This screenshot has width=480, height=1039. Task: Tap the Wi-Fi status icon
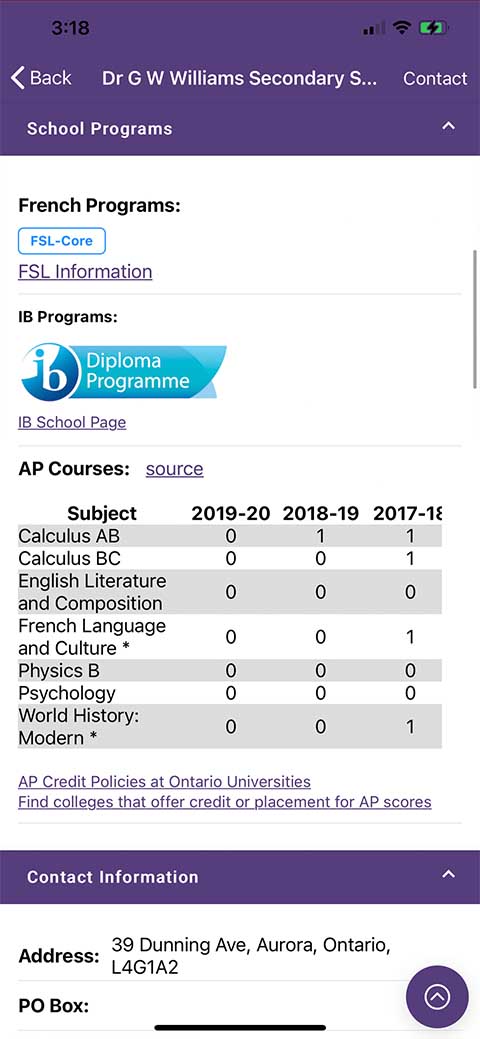coord(401,28)
